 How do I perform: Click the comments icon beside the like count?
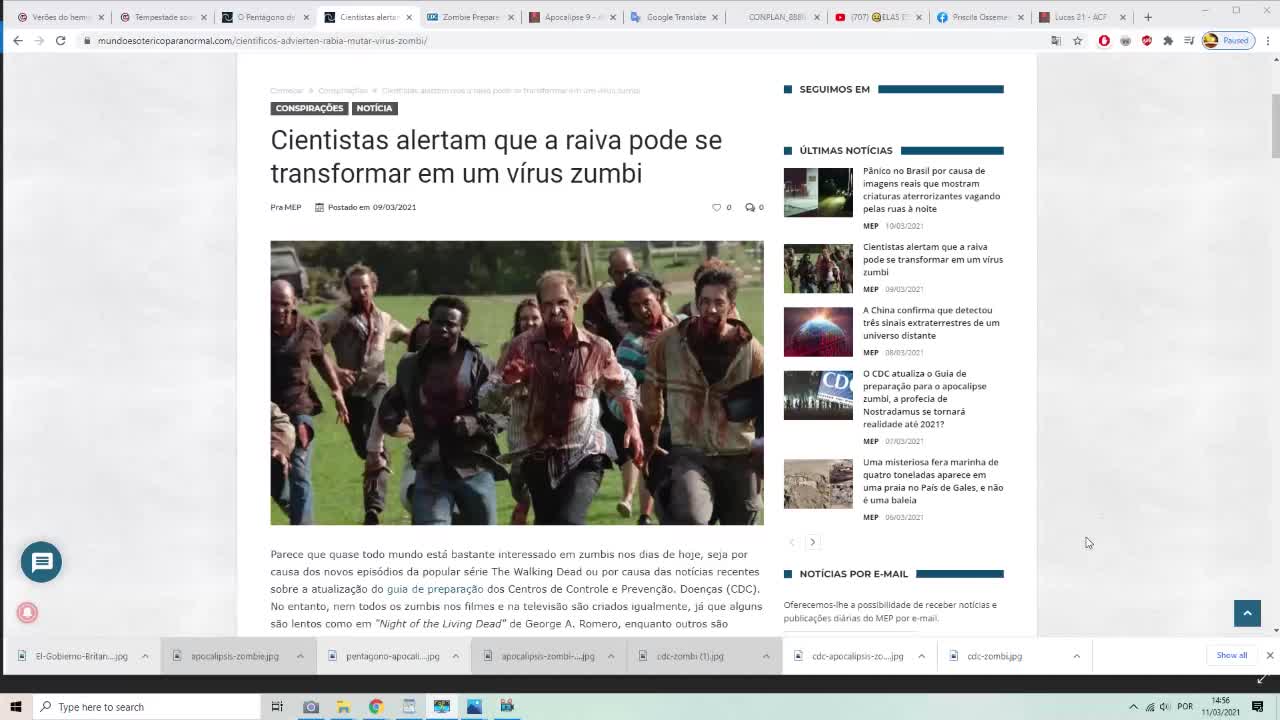[x=749, y=207]
